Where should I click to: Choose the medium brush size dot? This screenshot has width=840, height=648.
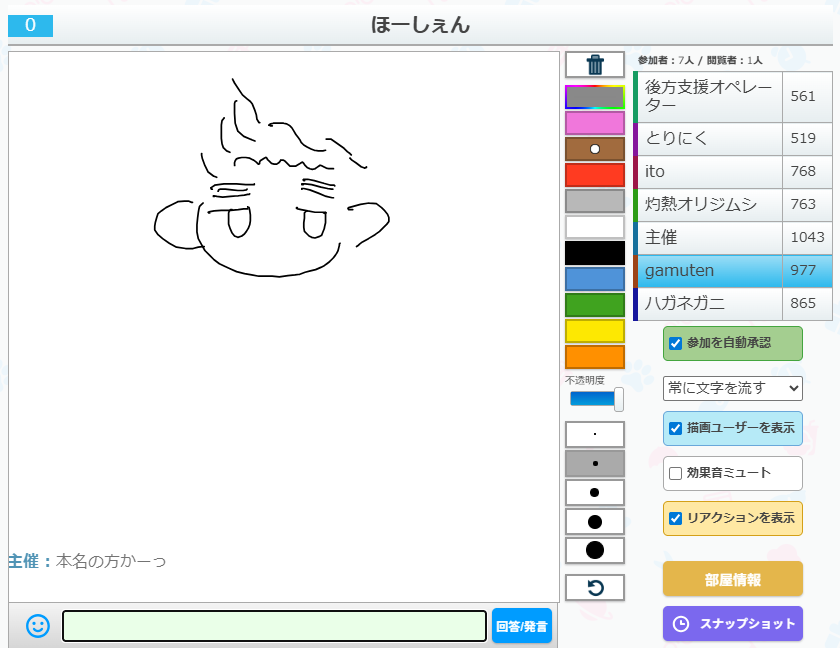point(595,493)
